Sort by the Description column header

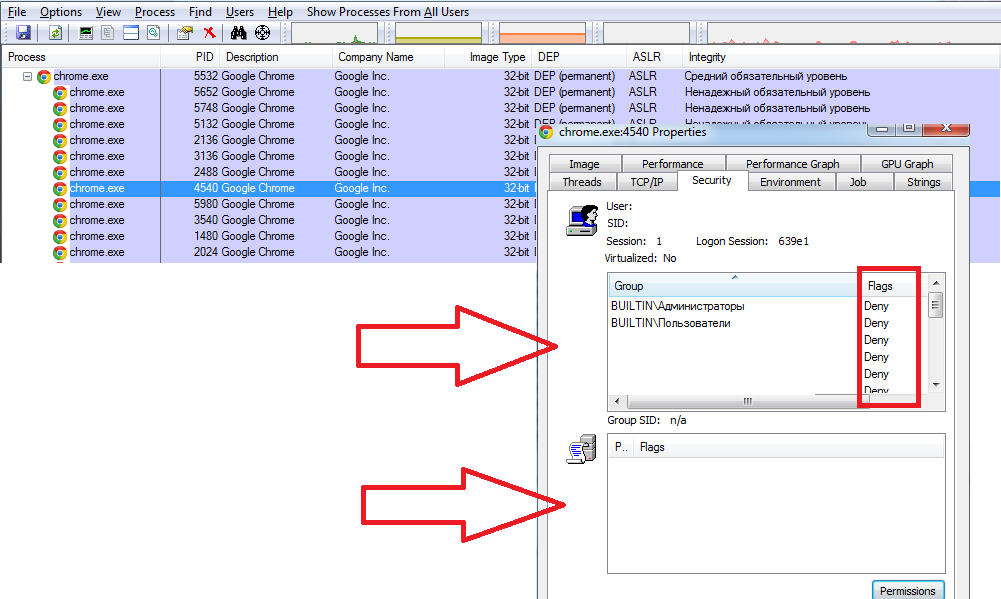coord(276,57)
